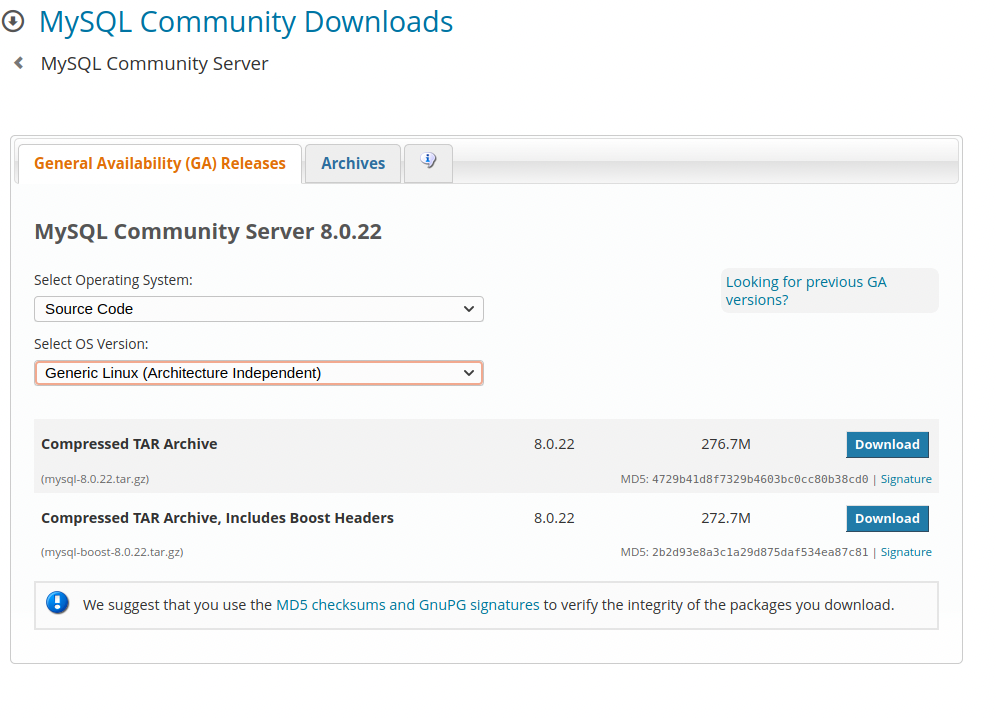
Task: Open the Select OS Version dropdown
Action: click(259, 373)
